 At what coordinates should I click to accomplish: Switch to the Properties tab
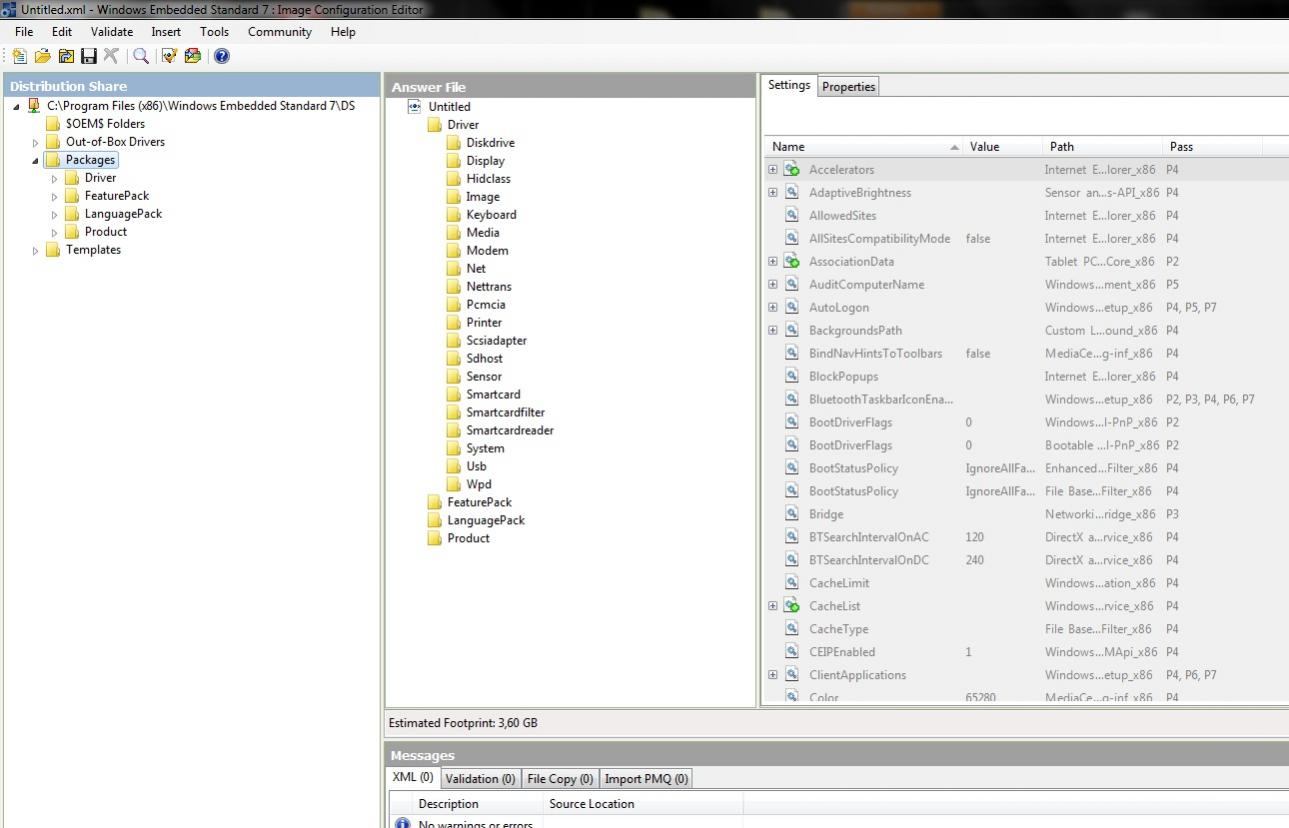pyautogui.click(x=848, y=86)
